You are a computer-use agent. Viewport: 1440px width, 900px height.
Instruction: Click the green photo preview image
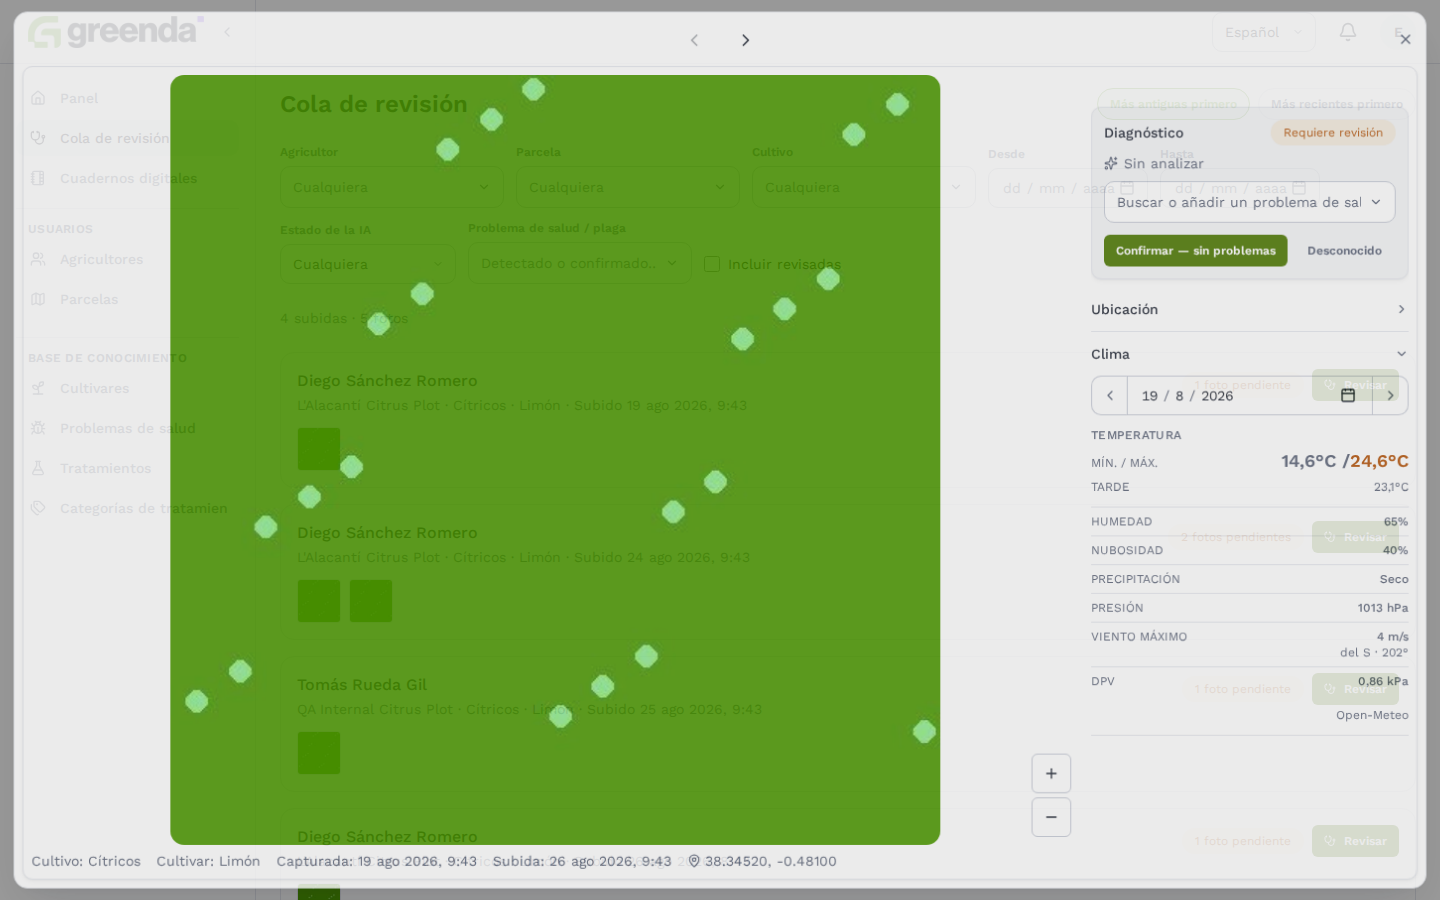pyautogui.click(x=555, y=460)
